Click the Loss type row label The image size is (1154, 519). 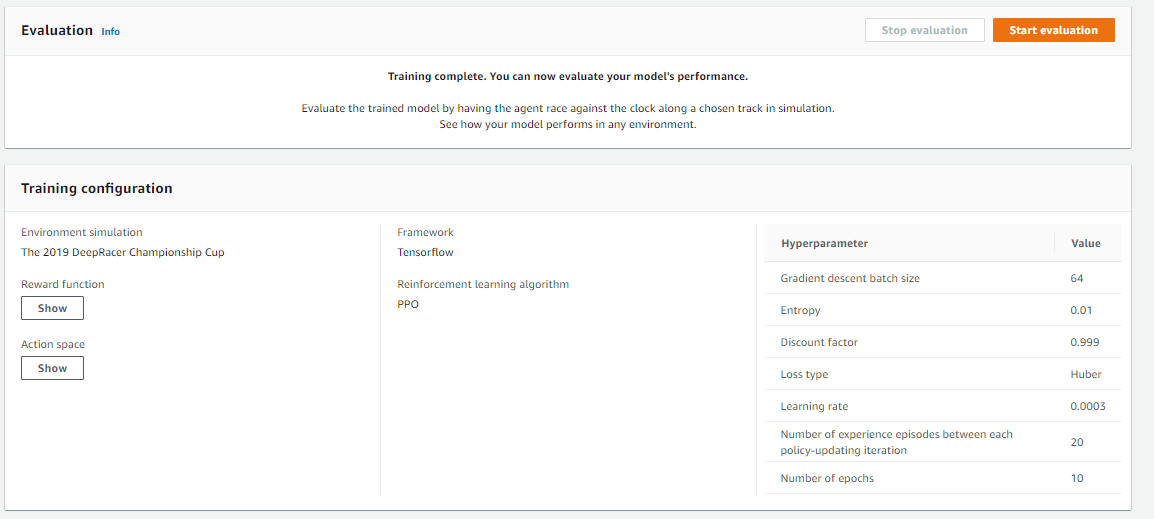(x=804, y=374)
